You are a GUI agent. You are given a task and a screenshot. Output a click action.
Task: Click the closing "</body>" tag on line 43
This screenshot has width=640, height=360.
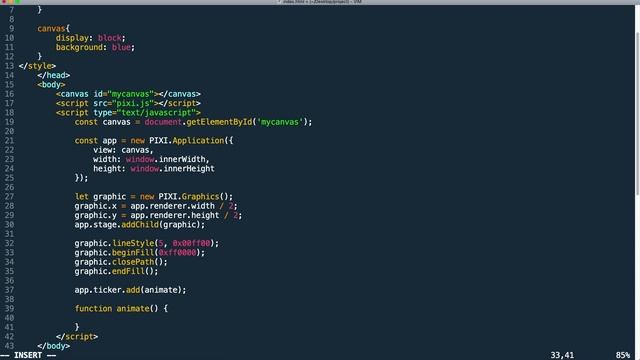tap(53, 346)
